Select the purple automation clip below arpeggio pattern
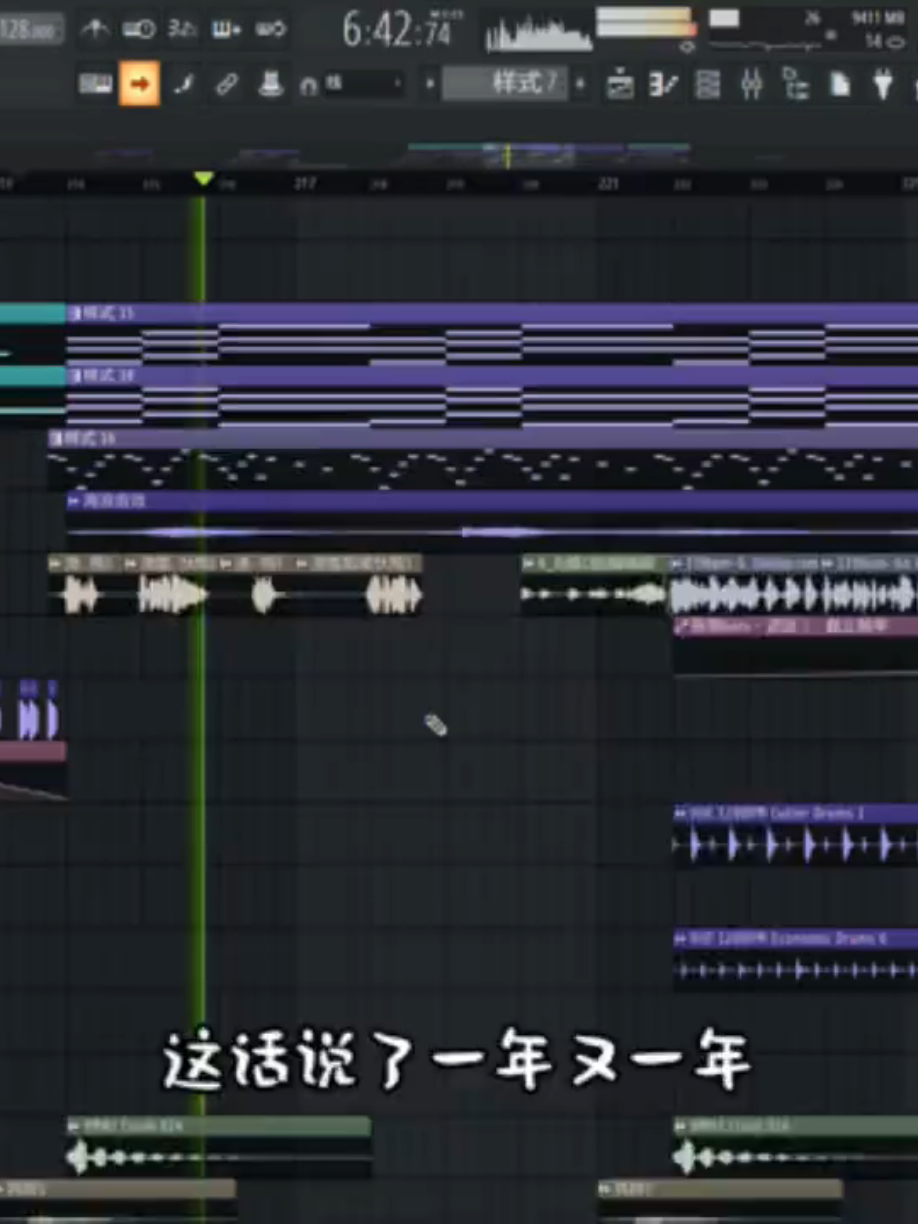 coord(492,521)
